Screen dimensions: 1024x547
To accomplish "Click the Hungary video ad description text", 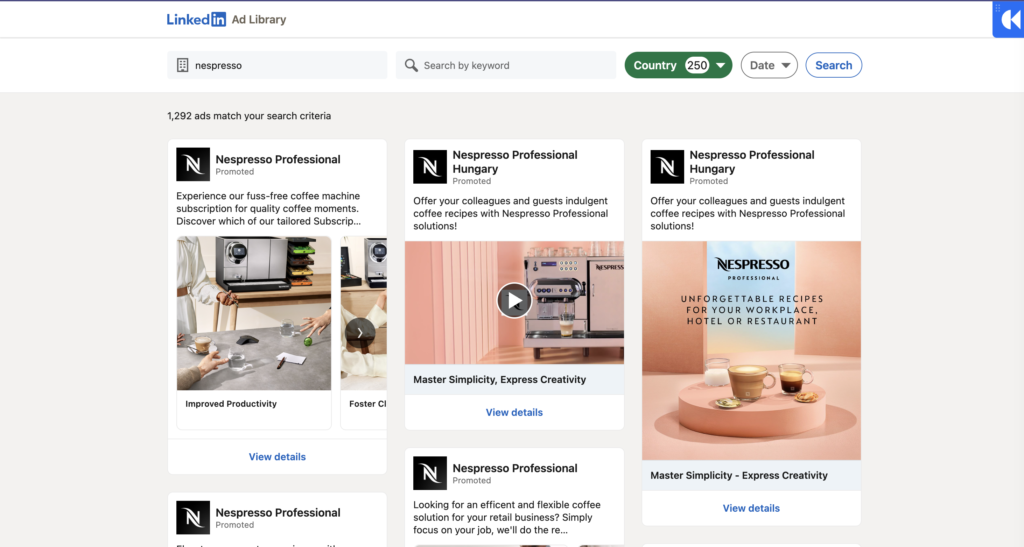I will tap(511, 213).
